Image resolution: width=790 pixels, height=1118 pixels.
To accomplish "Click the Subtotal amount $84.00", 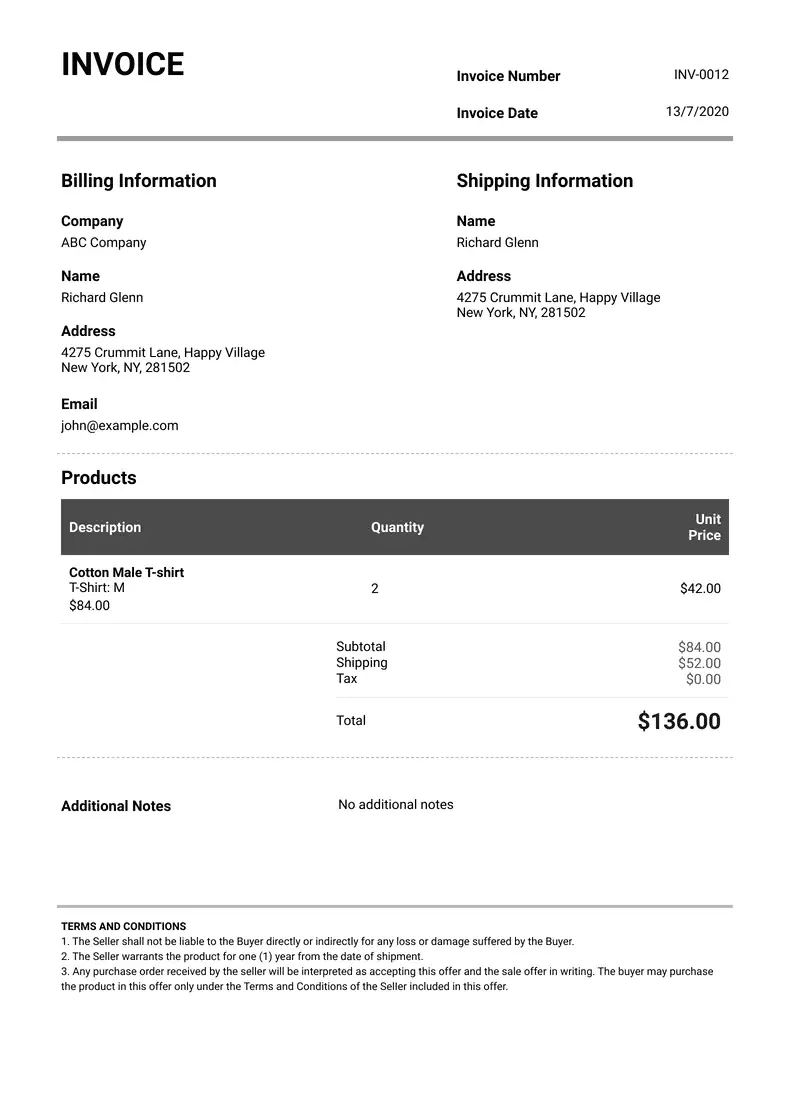I will [699, 648].
